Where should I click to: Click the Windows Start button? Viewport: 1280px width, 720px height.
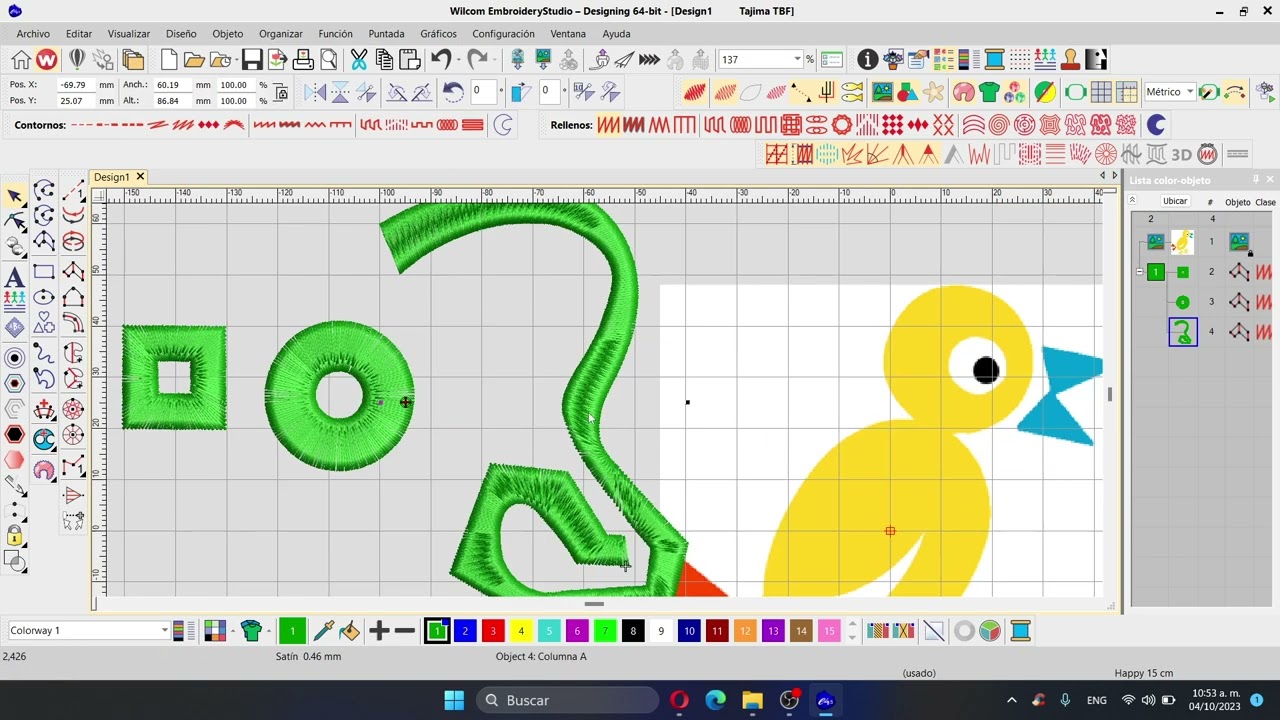coord(454,700)
